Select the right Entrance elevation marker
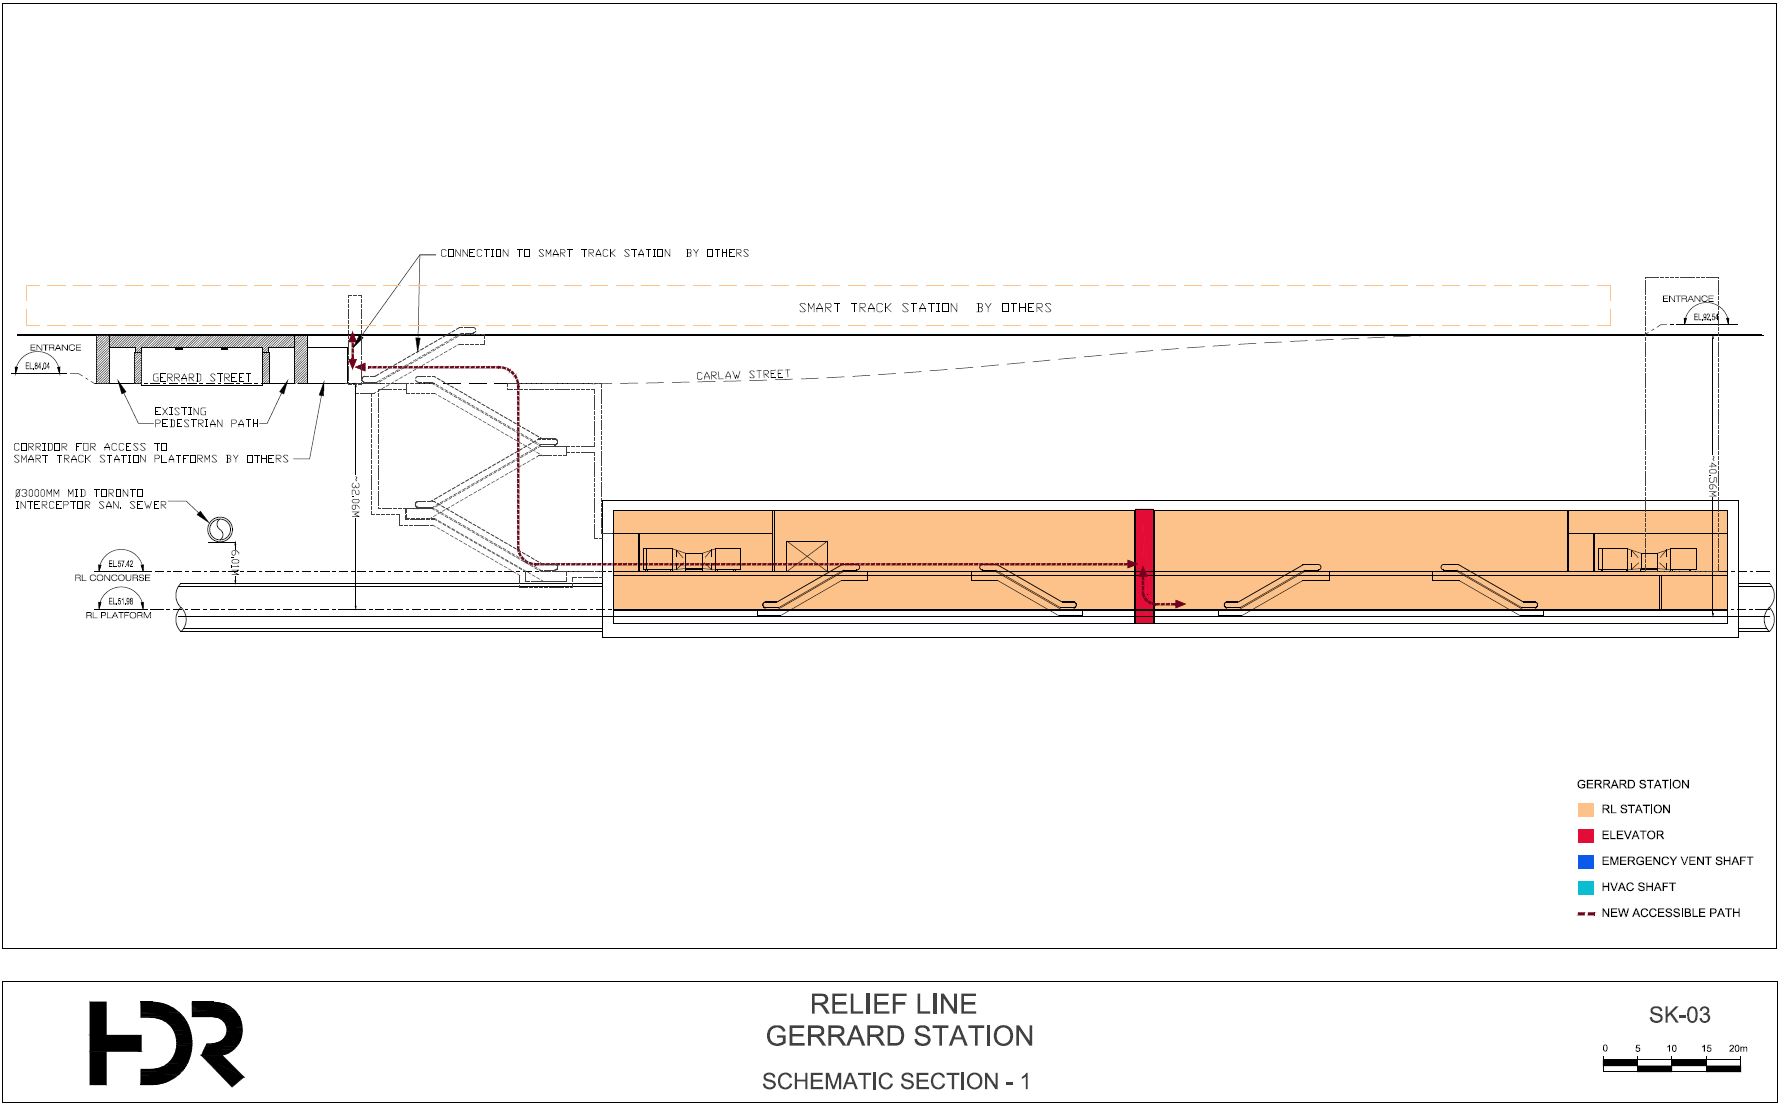Screen dimensions: 1785x1109 [1708, 316]
